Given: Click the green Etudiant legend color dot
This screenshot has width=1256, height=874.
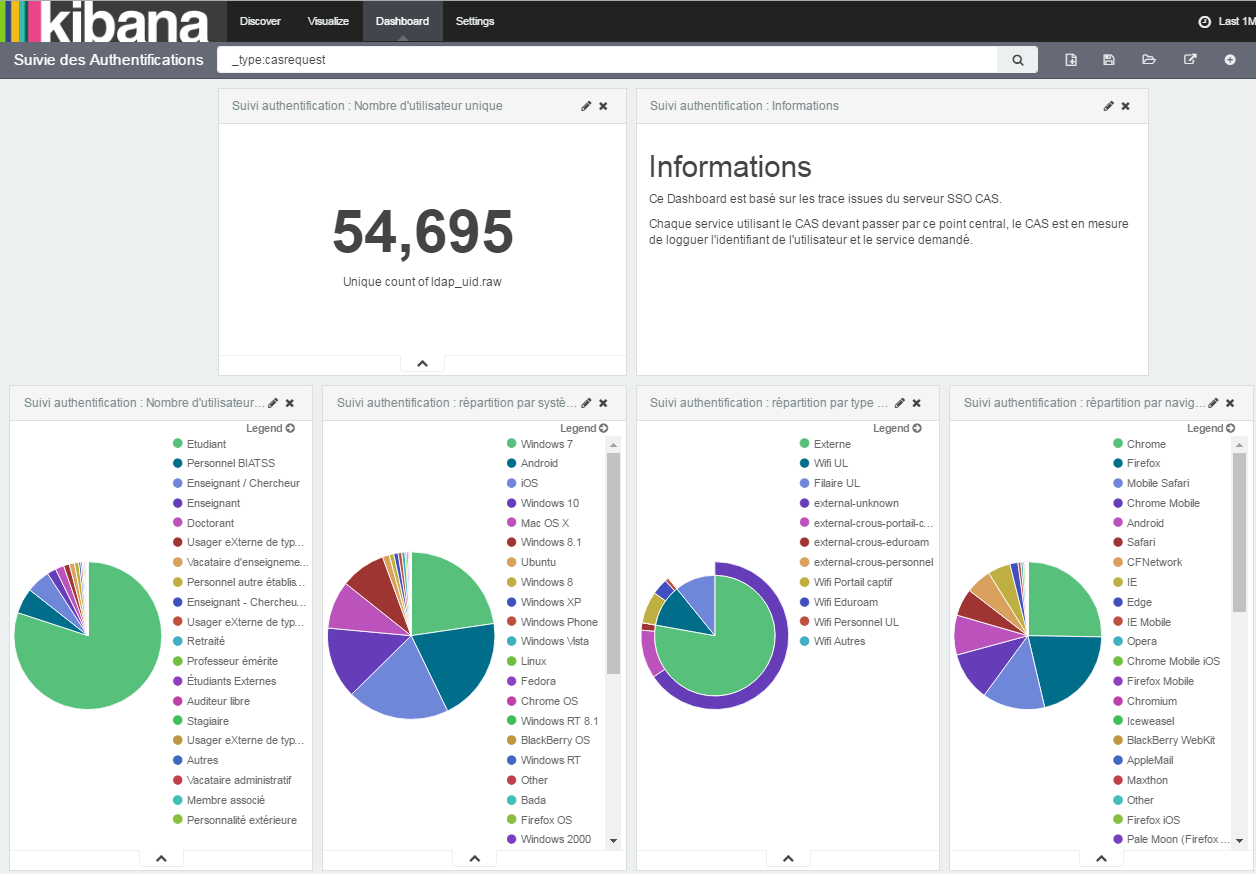Looking at the screenshot, I should (177, 444).
